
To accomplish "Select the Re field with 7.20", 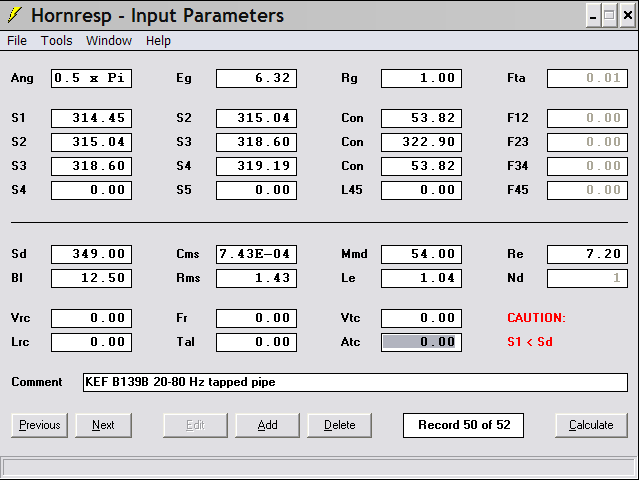I will [587, 254].
